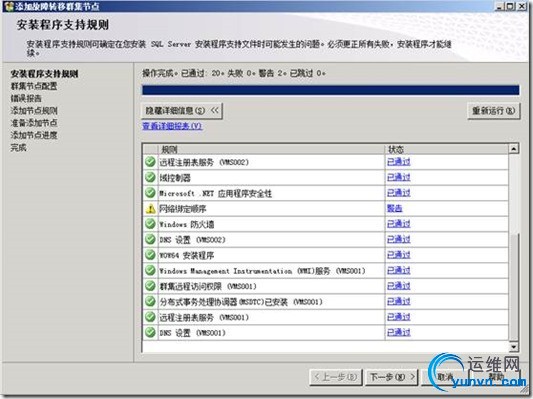Click check icon for WOW64 安装程序

[150, 255]
